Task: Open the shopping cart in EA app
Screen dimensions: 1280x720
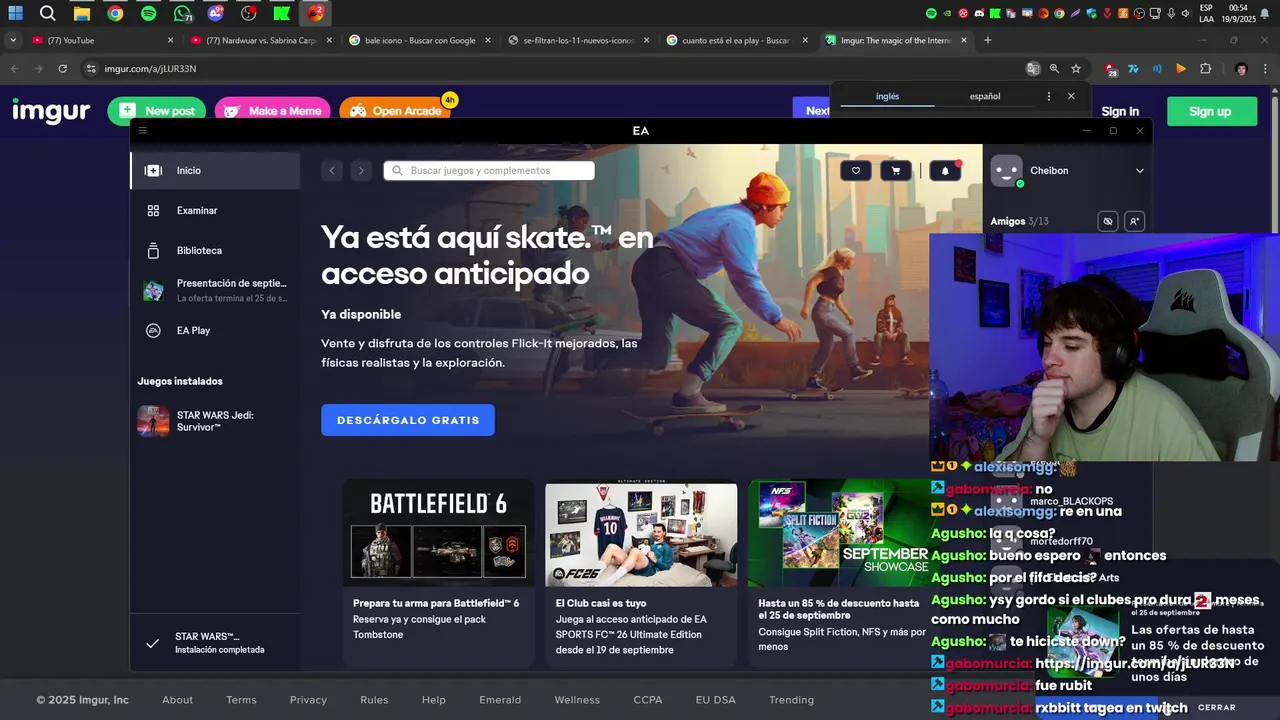Action: point(895,171)
